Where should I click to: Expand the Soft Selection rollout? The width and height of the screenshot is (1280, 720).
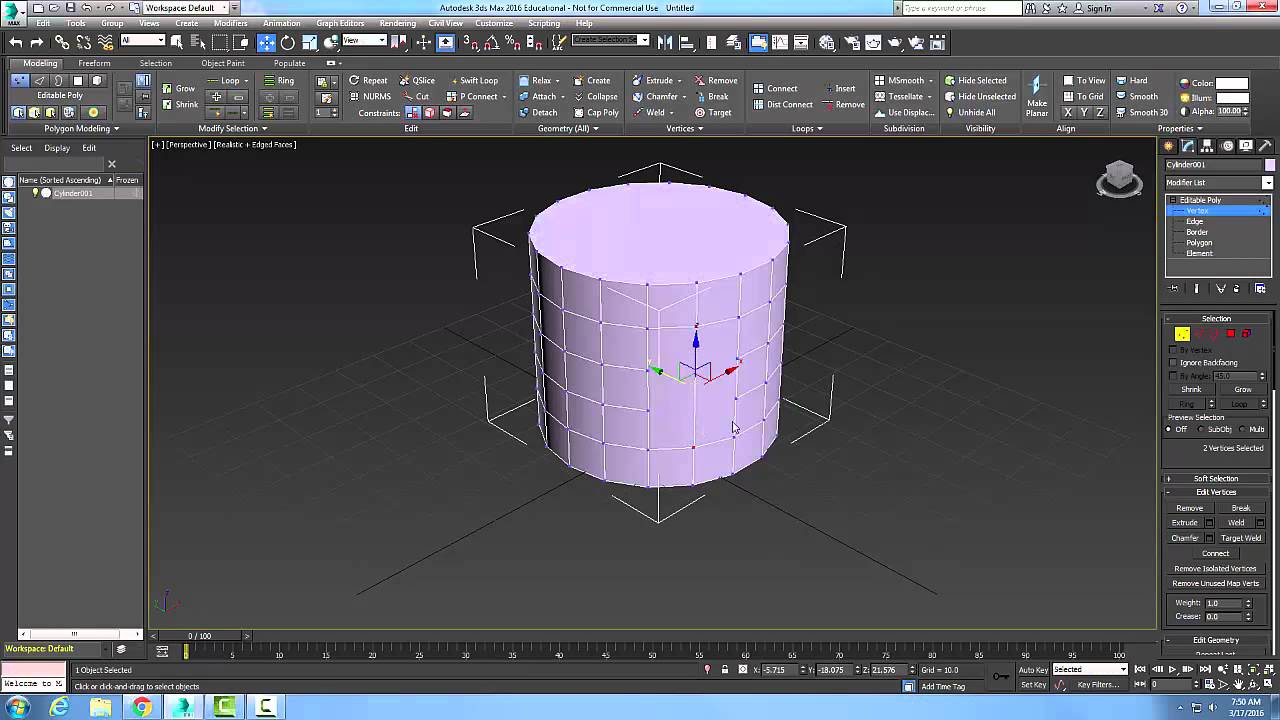coord(1216,478)
